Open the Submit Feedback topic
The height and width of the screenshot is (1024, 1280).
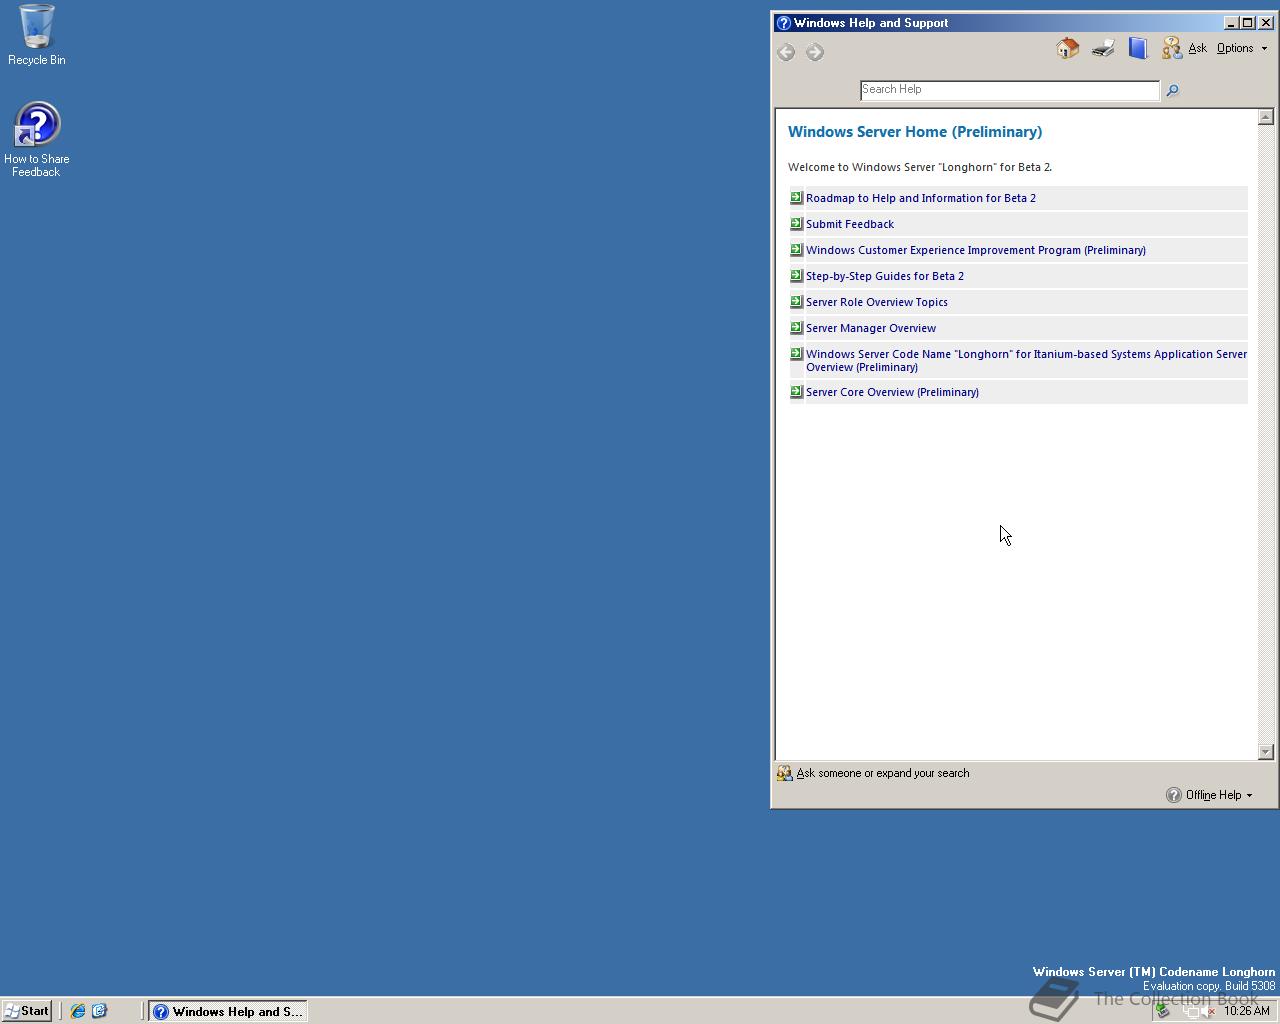click(x=850, y=224)
